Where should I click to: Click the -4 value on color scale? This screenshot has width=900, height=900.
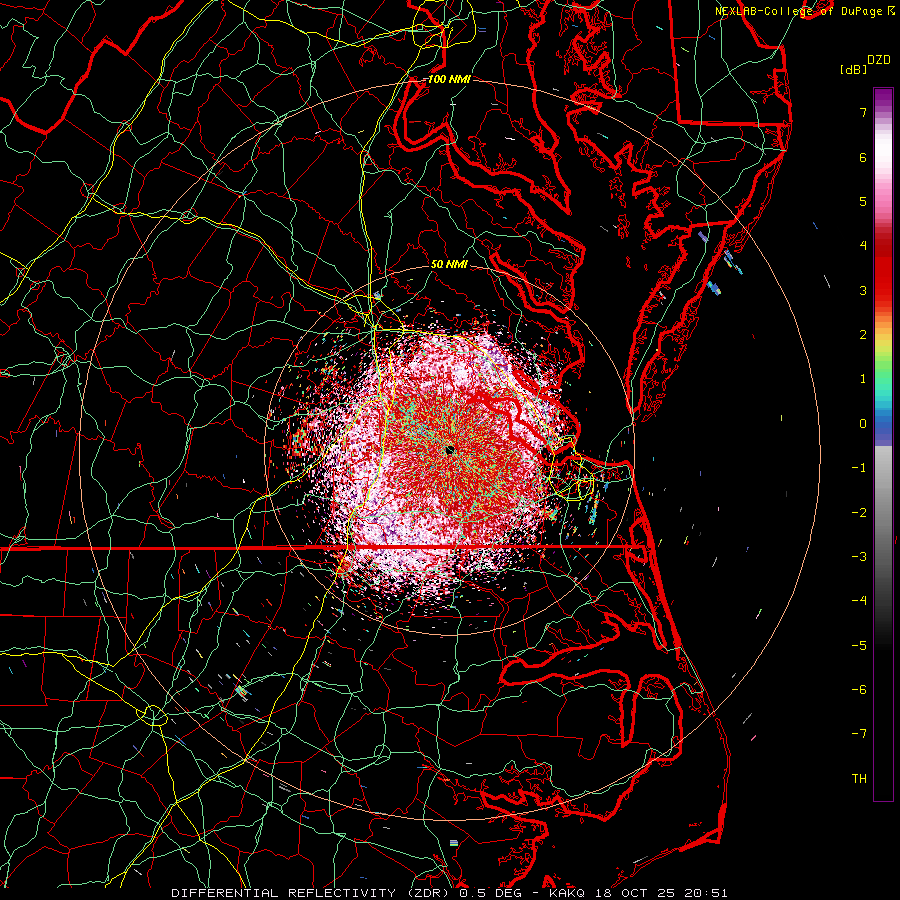[x=859, y=601]
